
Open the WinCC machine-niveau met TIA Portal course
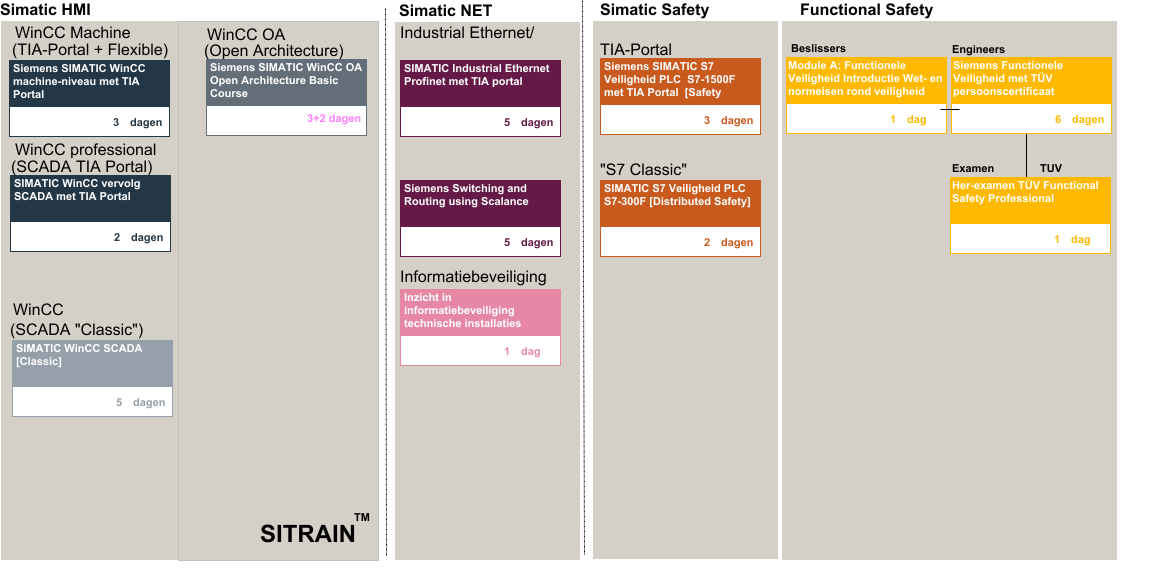pos(90,82)
